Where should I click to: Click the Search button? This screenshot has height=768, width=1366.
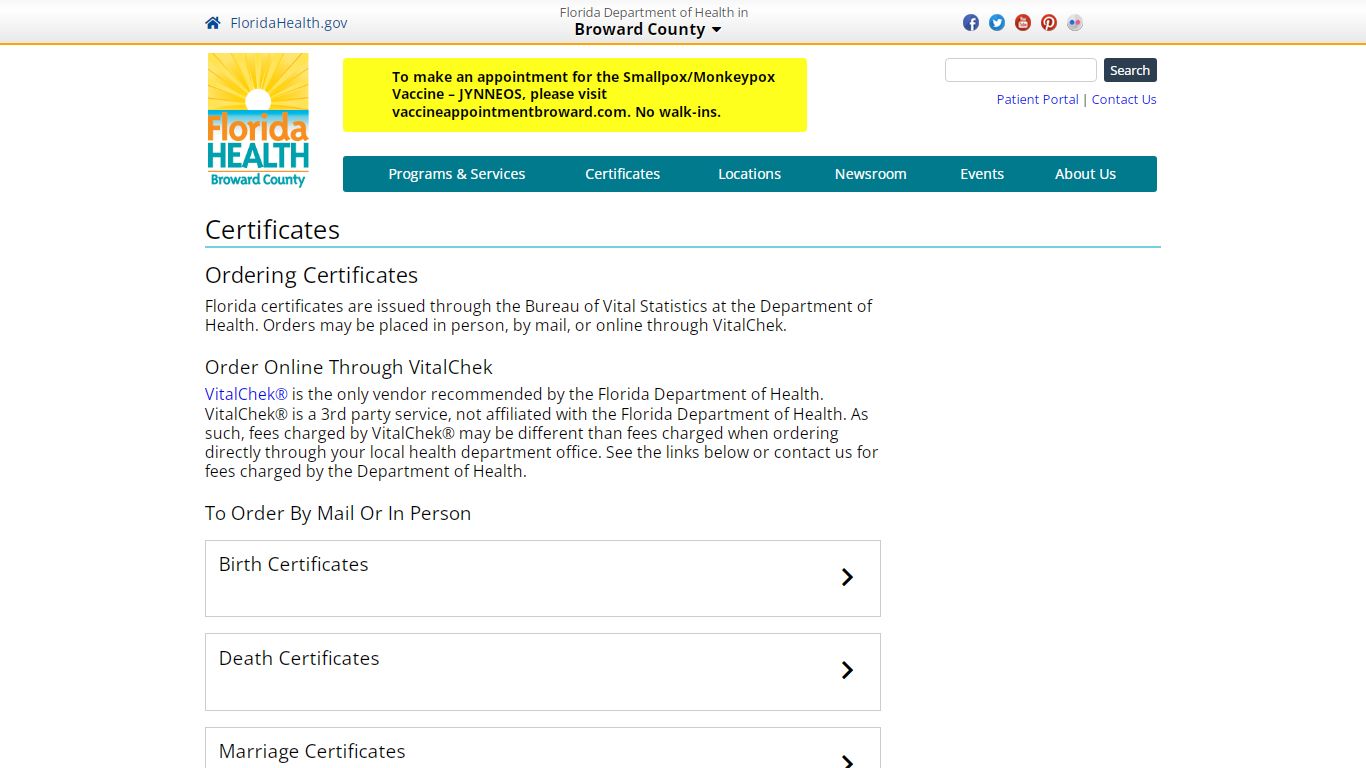[x=1130, y=70]
